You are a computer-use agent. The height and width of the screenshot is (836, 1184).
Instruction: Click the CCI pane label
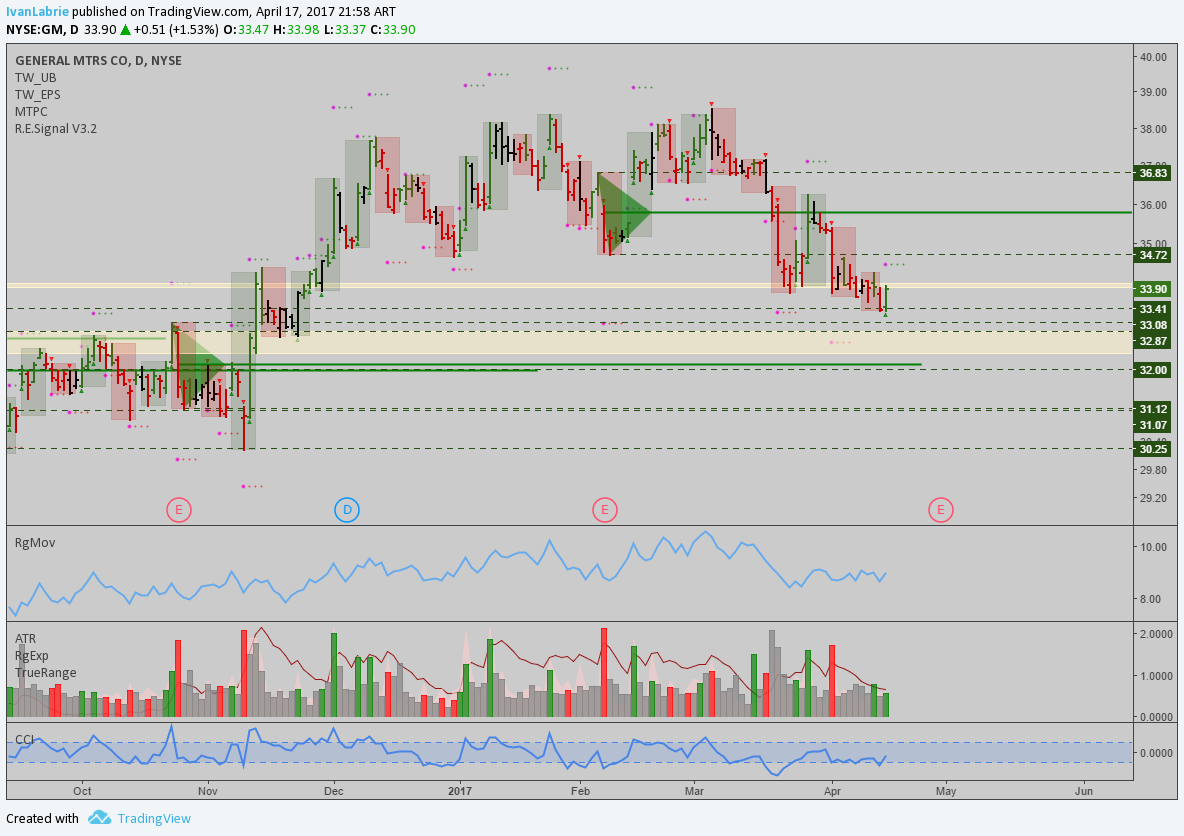[x=24, y=739]
